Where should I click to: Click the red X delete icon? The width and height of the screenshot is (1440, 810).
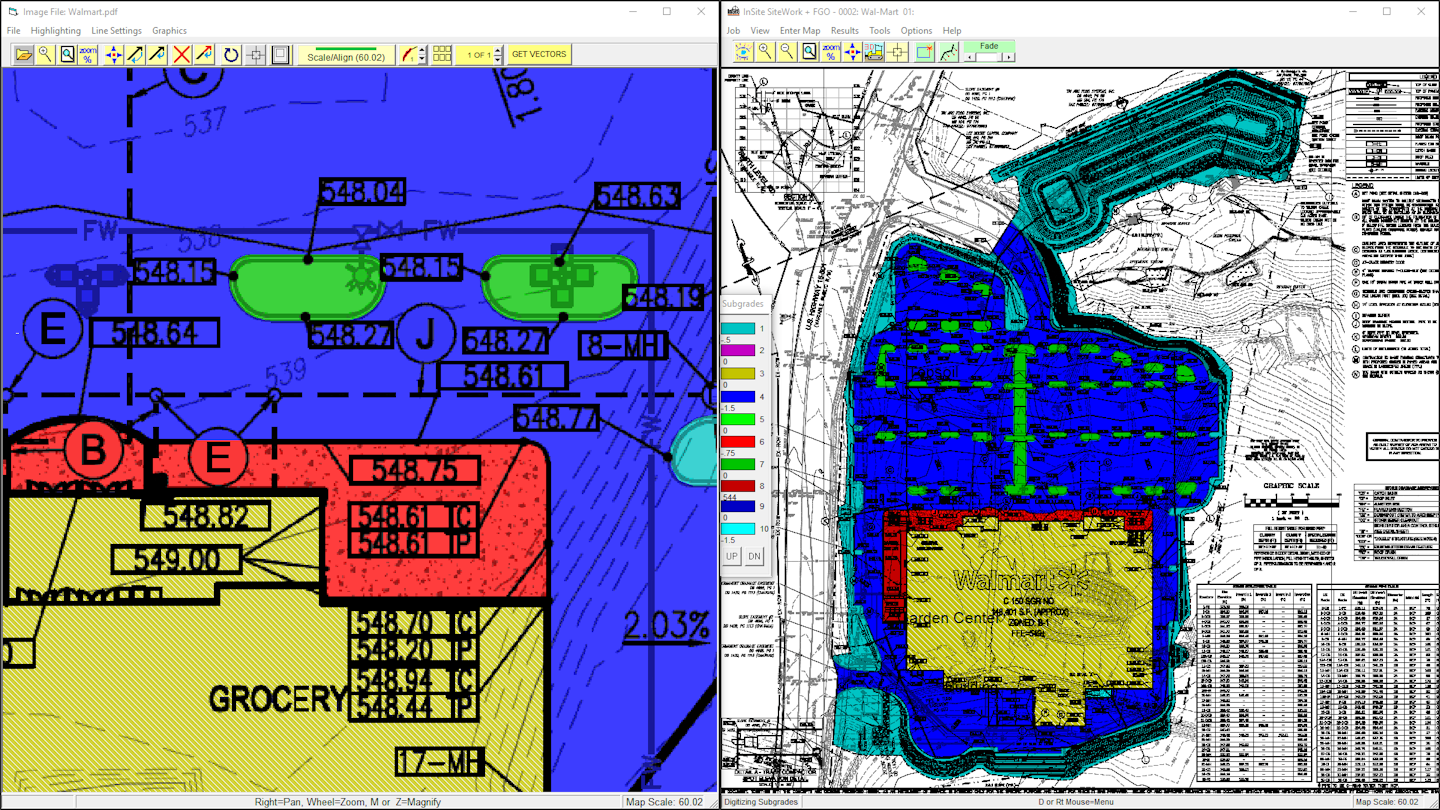pos(181,55)
